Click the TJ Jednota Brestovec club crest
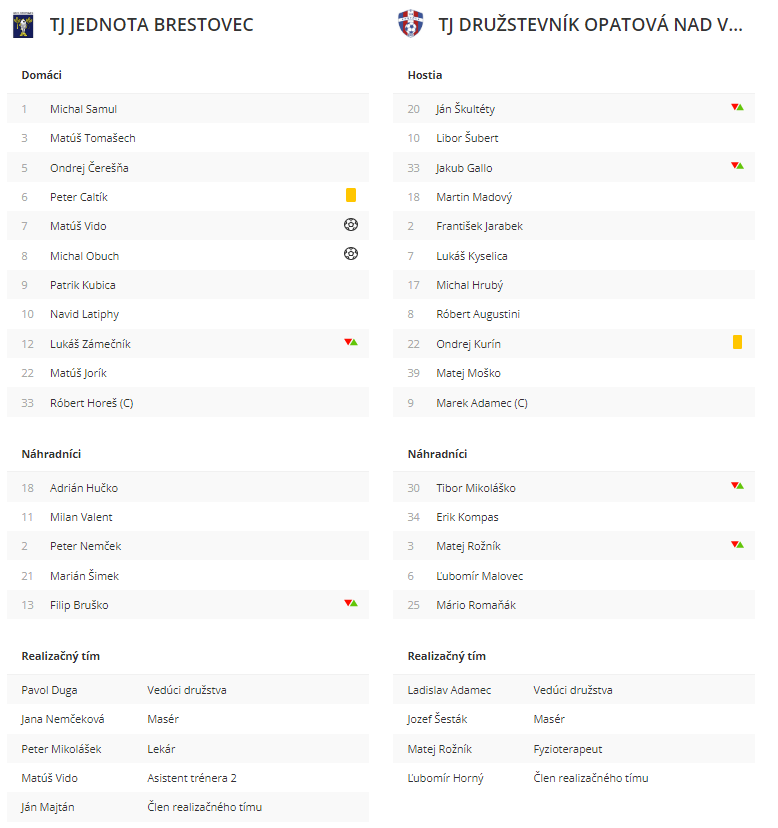 point(23,25)
